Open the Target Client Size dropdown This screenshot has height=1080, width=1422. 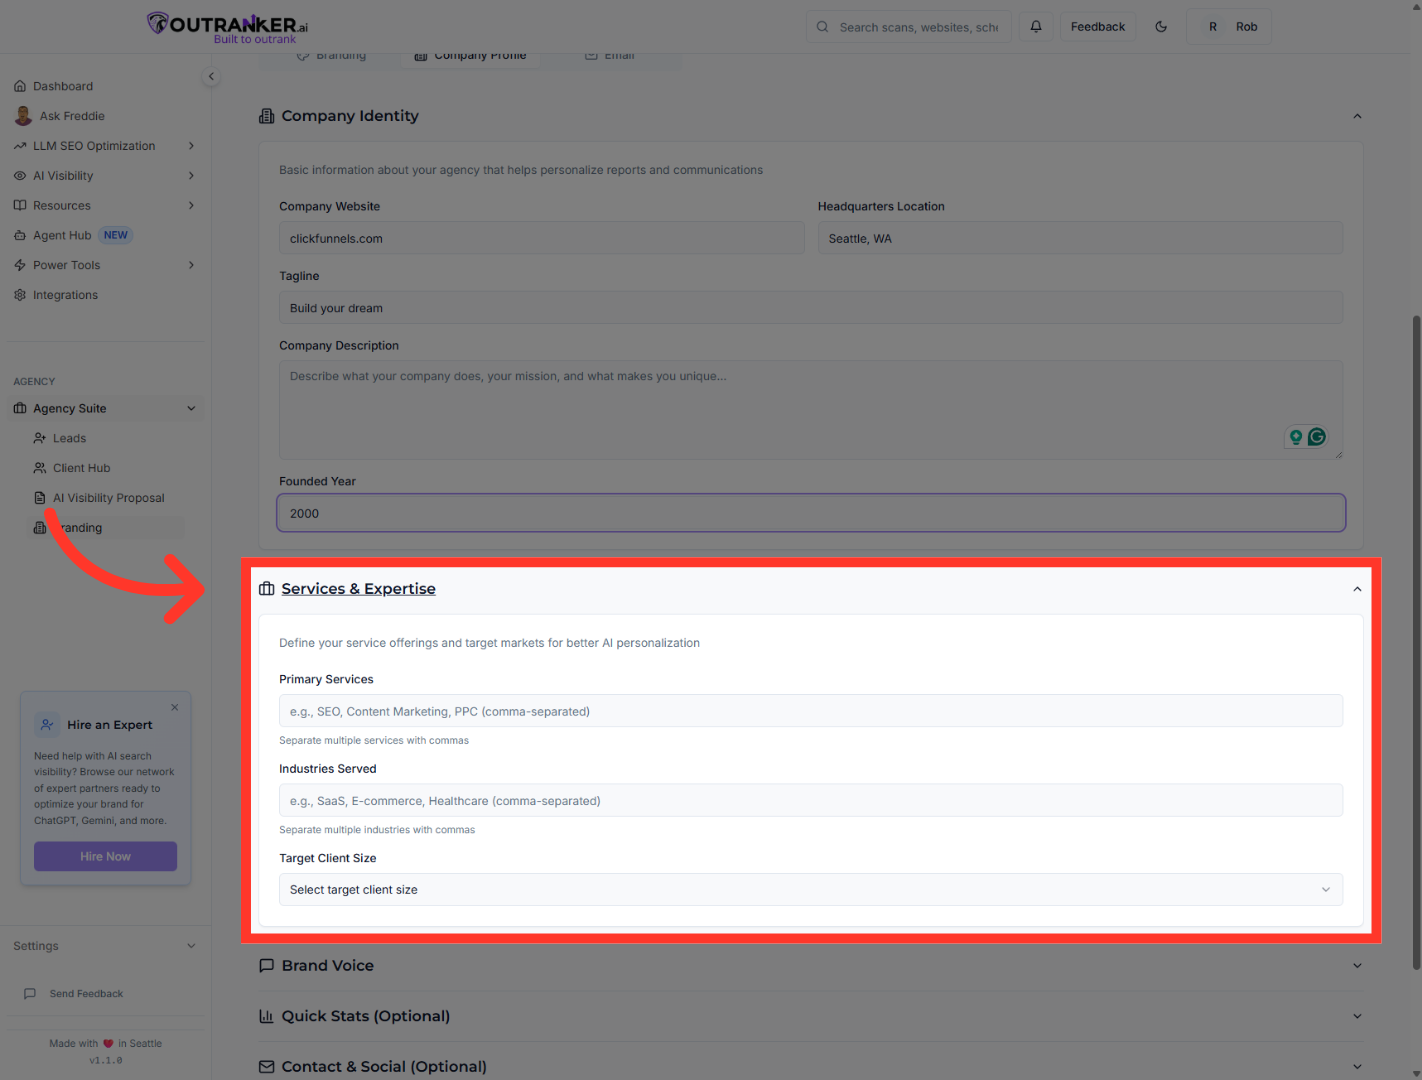(811, 890)
